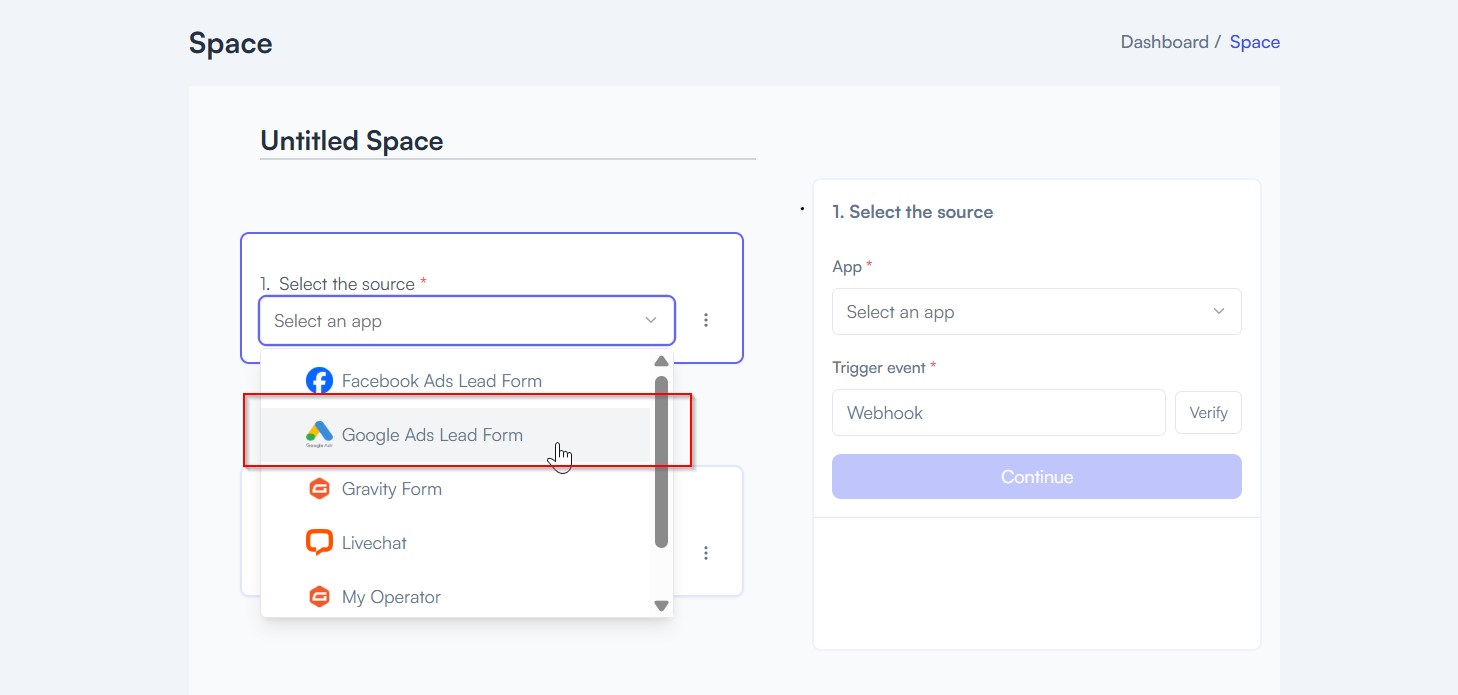Click the Verify button
The width and height of the screenshot is (1458, 695).
click(1208, 413)
